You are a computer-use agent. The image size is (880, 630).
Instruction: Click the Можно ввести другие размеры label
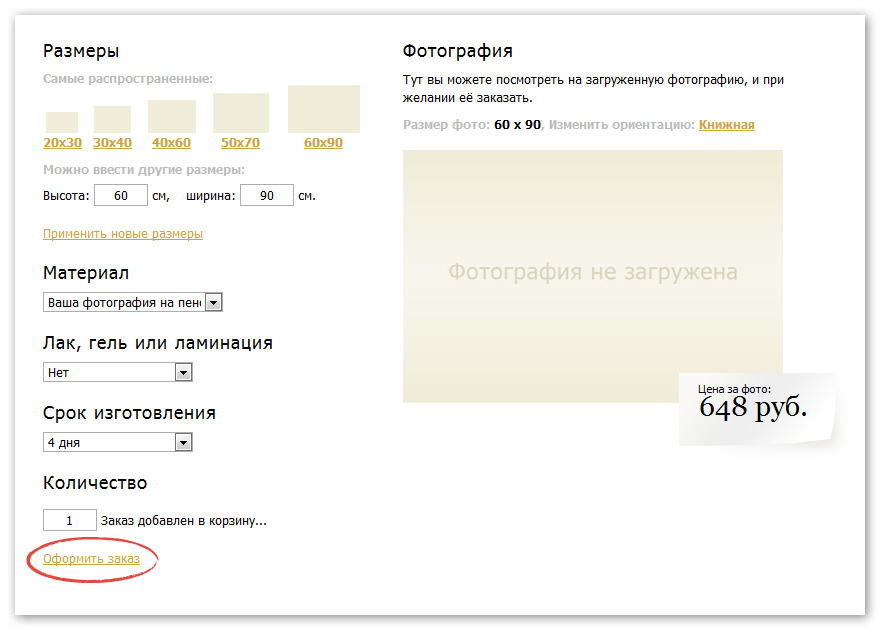(144, 169)
